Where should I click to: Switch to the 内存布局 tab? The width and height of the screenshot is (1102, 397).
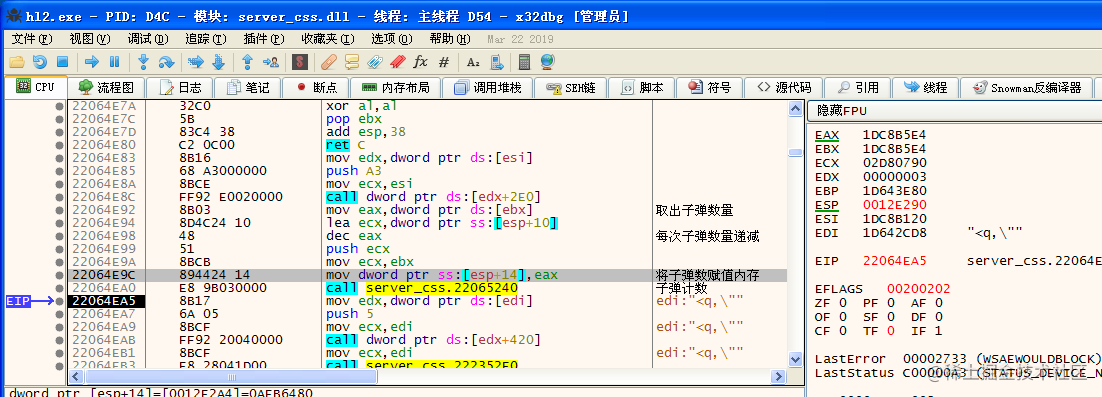coord(395,88)
